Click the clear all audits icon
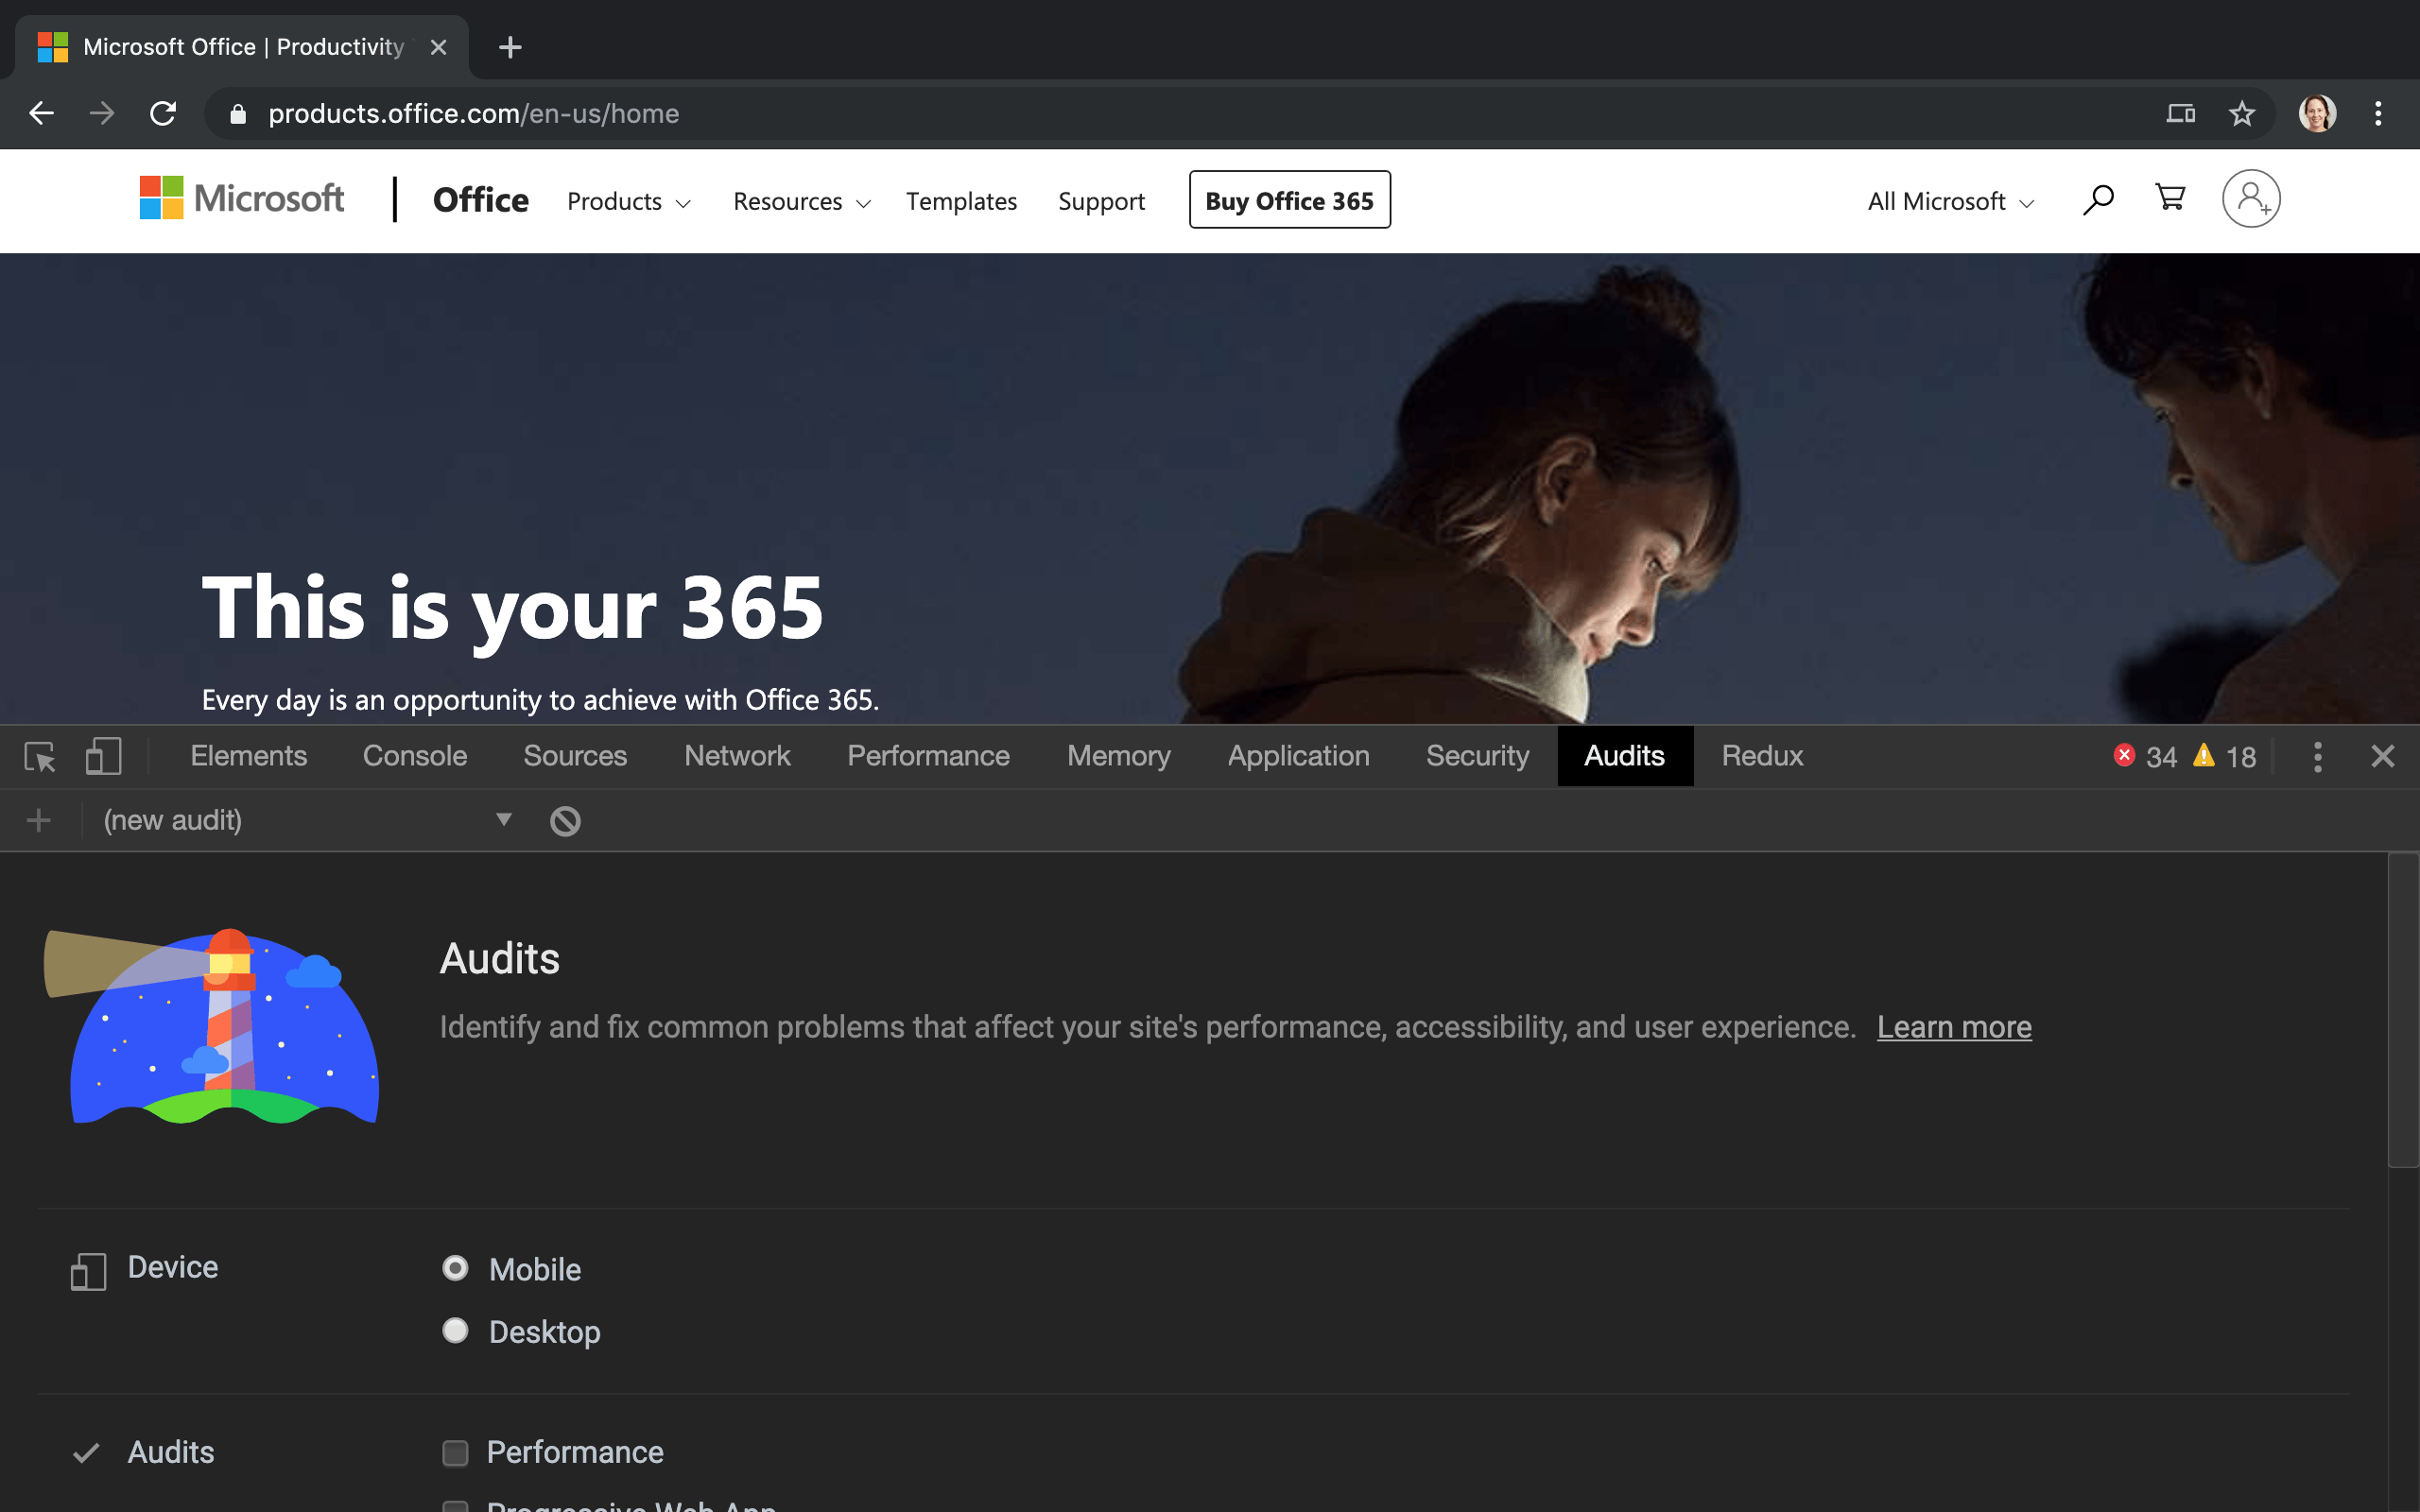The height and width of the screenshot is (1512, 2420). coord(565,821)
